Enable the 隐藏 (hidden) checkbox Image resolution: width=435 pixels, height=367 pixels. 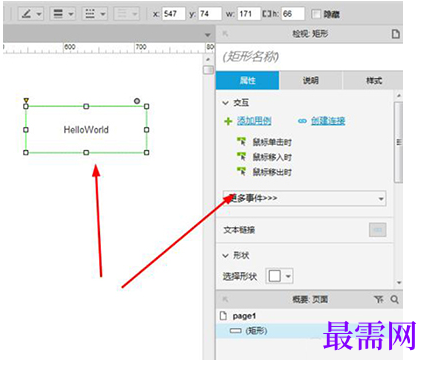point(316,14)
